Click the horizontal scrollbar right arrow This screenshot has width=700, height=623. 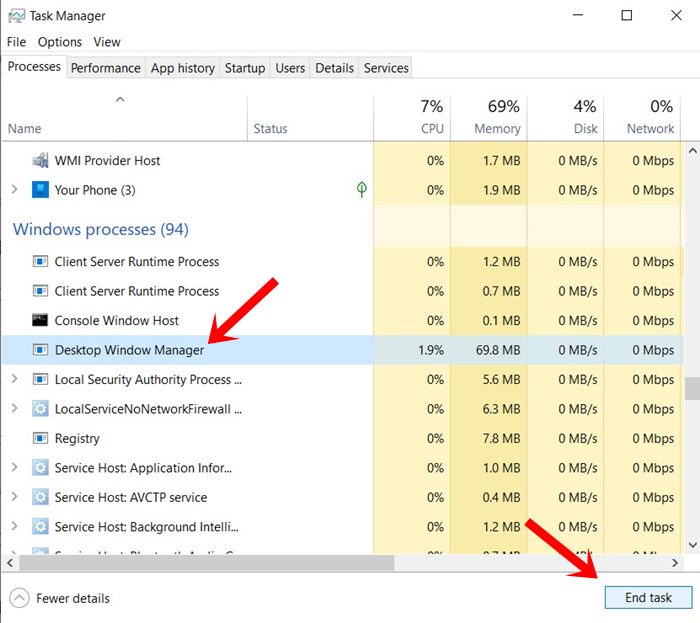[x=675, y=563]
